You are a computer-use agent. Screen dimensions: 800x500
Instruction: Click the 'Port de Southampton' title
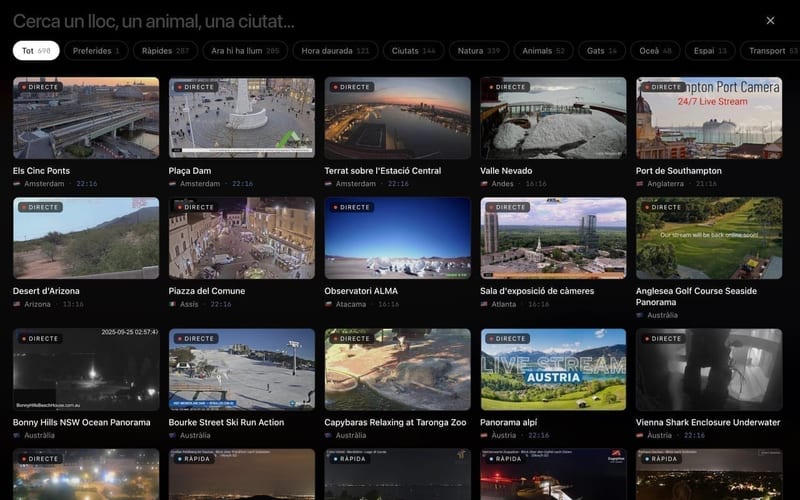(x=679, y=171)
